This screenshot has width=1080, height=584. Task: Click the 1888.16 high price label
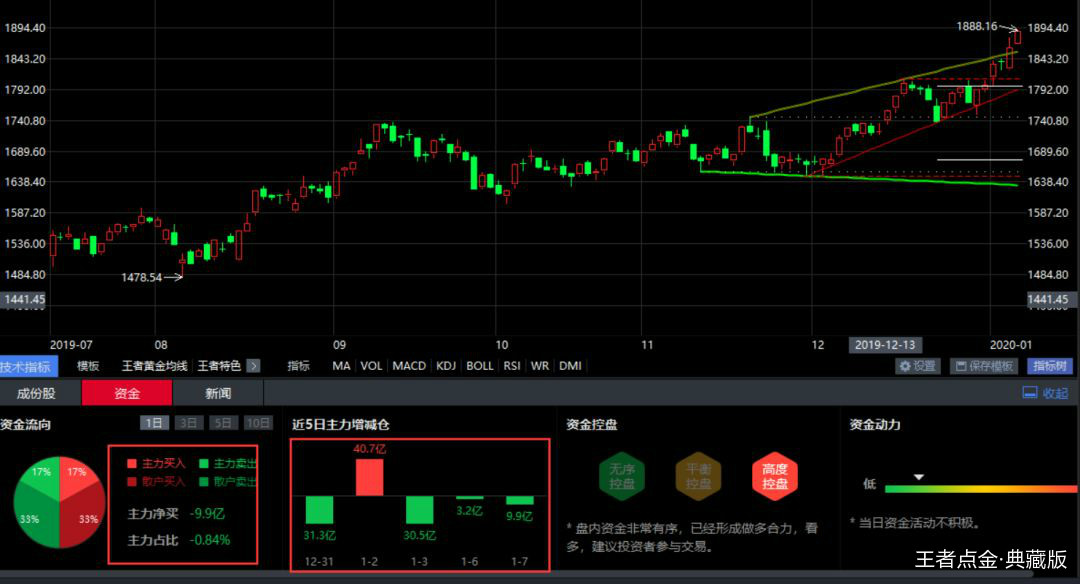(977, 26)
